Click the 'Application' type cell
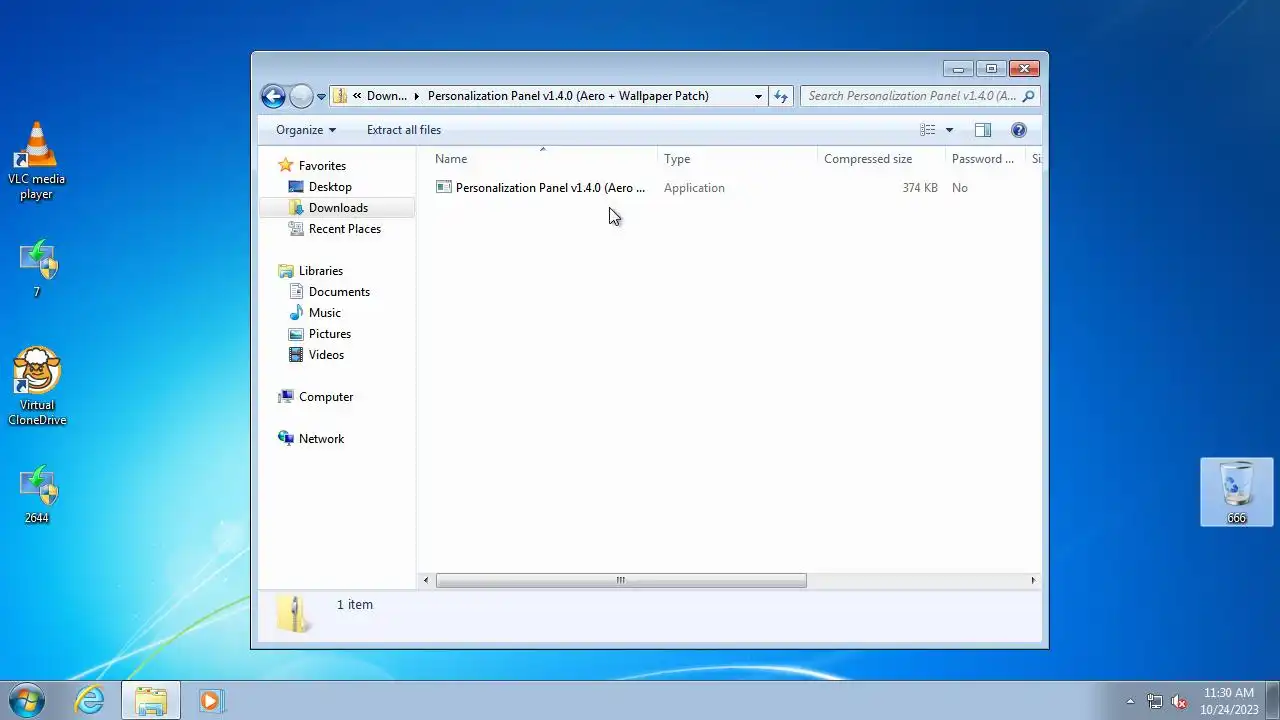 click(x=694, y=188)
